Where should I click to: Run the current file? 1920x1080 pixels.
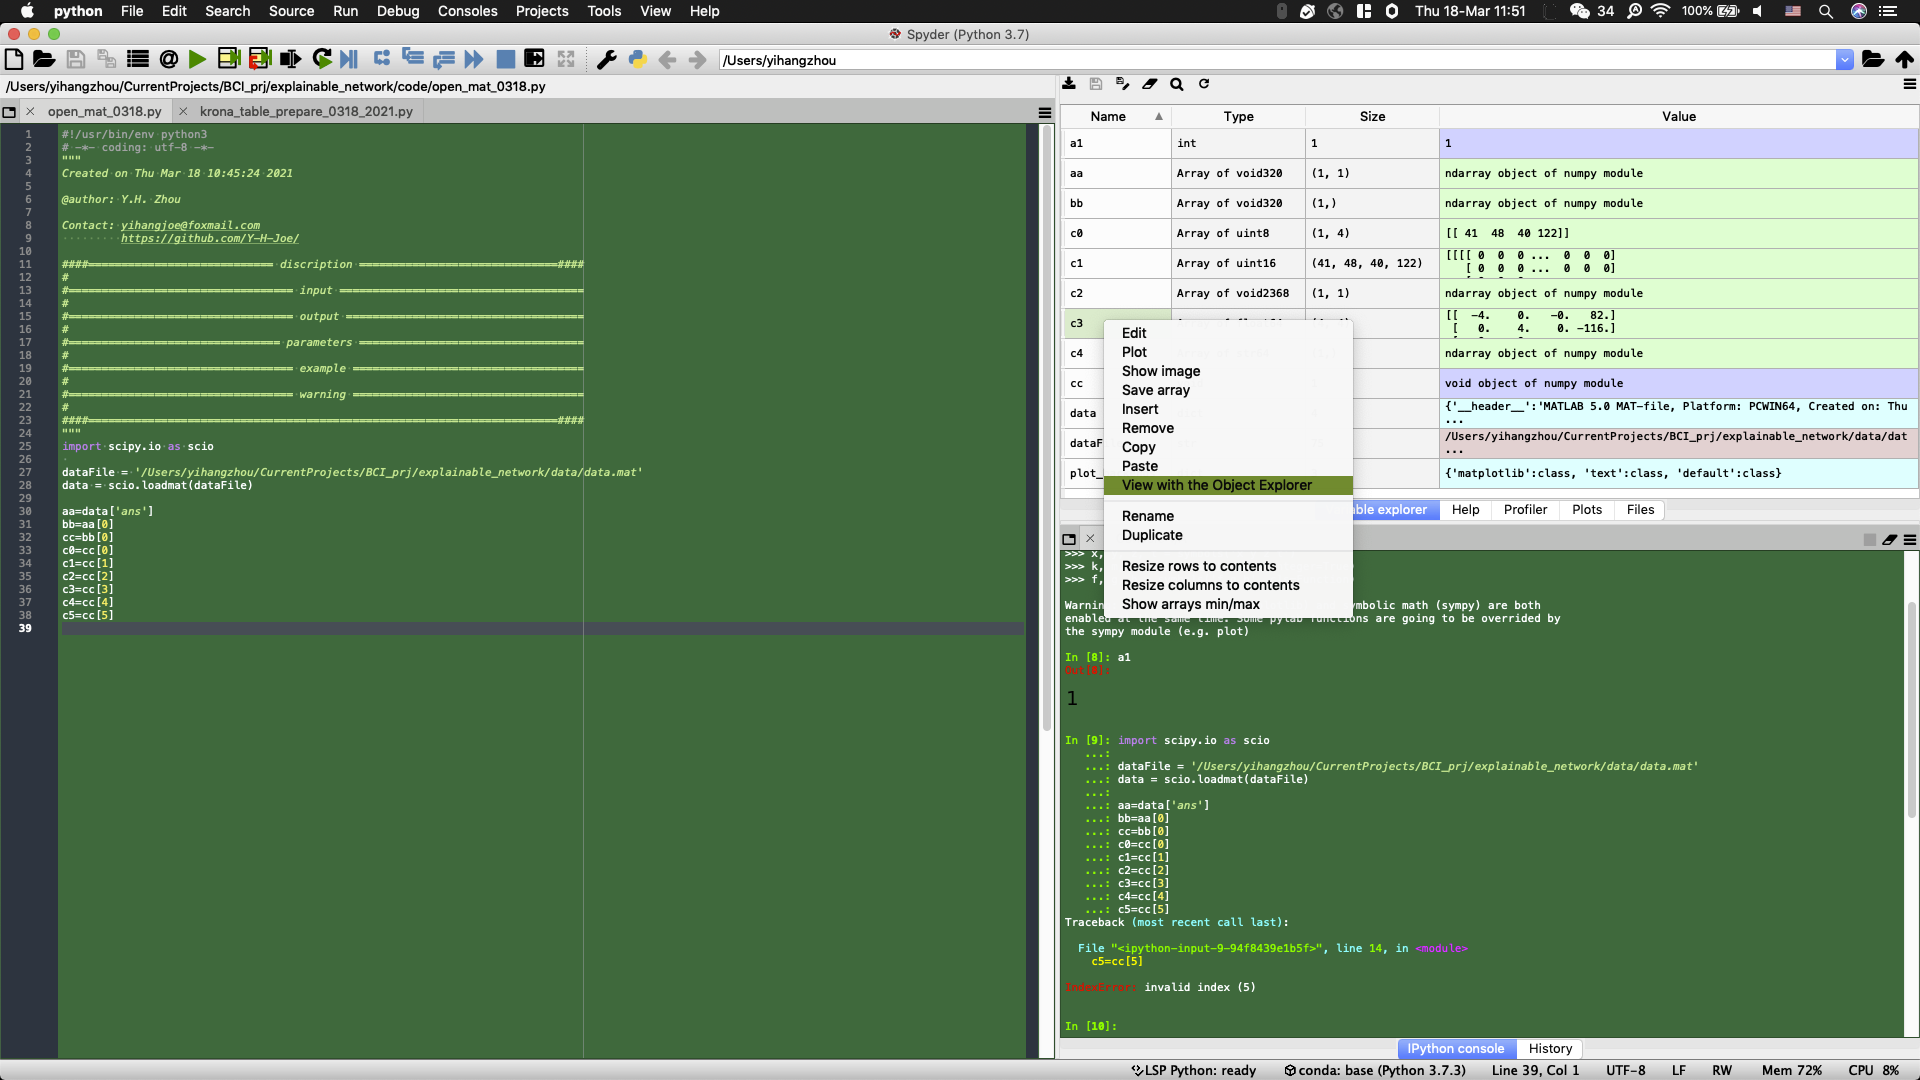click(x=197, y=59)
